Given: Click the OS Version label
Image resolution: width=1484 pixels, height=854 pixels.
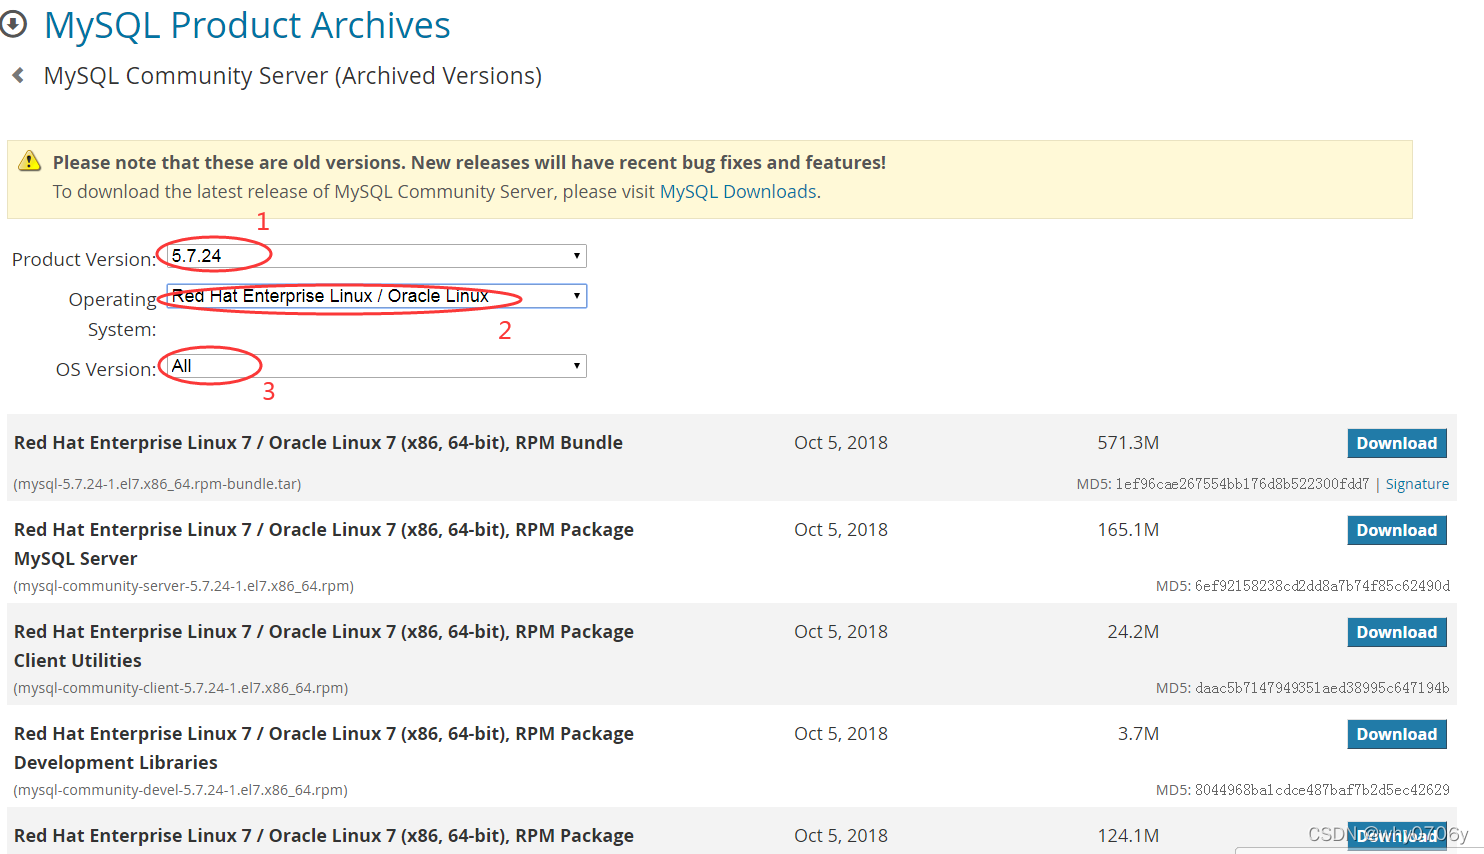Looking at the screenshot, I should pyautogui.click(x=106, y=369).
